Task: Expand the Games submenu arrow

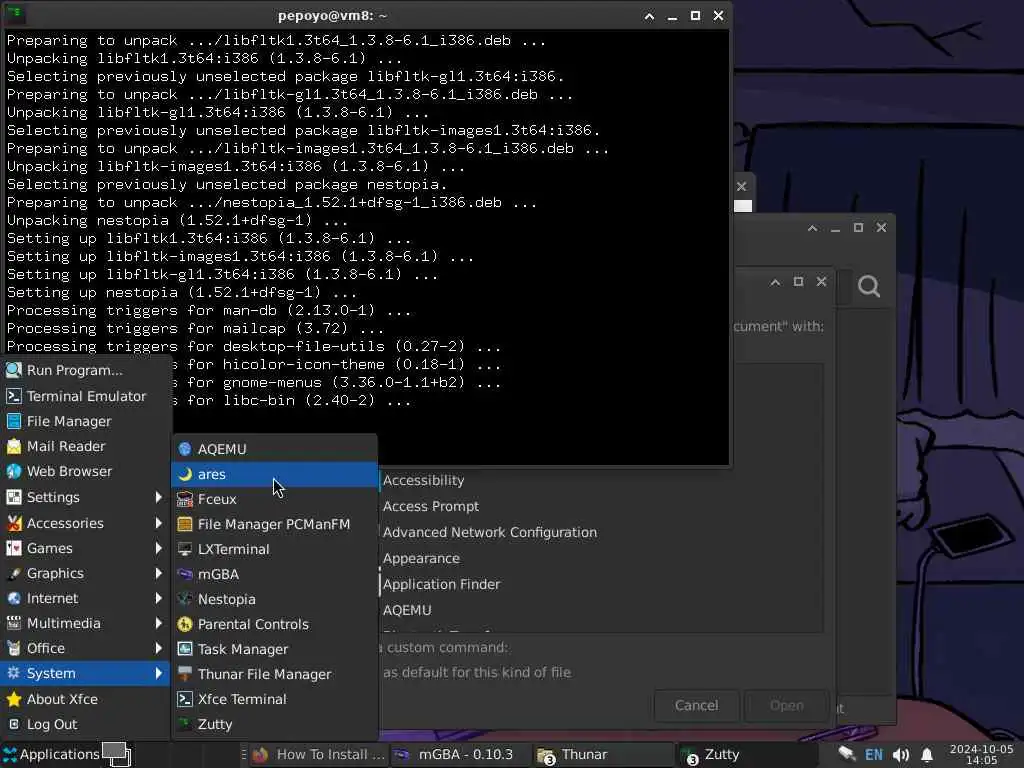Action: tap(159, 548)
